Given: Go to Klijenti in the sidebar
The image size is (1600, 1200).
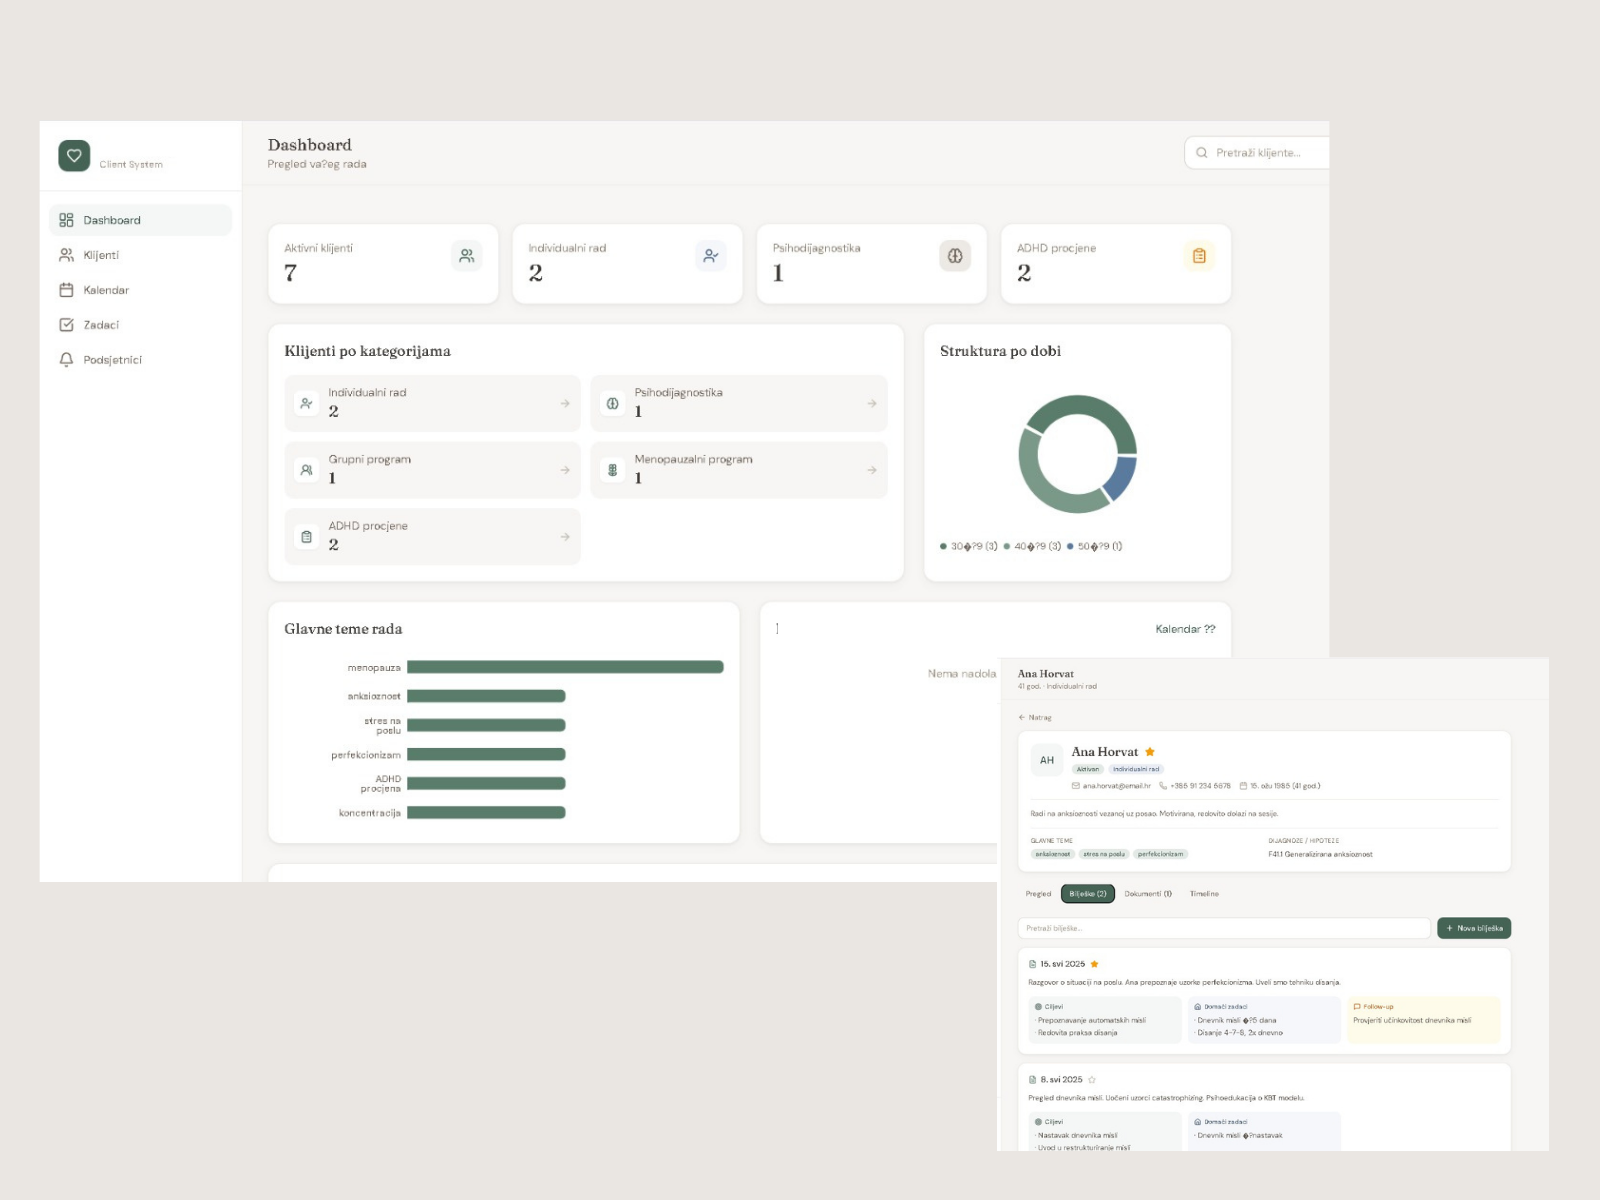Looking at the screenshot, I should (140, 255).
